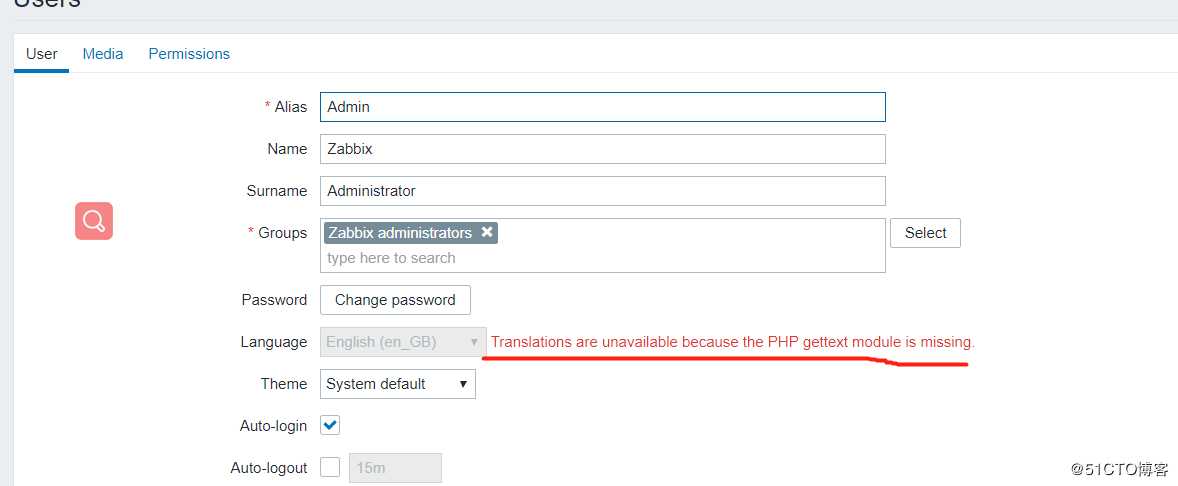Enable the Auto-logout checkbox

(x=330, y=467)
